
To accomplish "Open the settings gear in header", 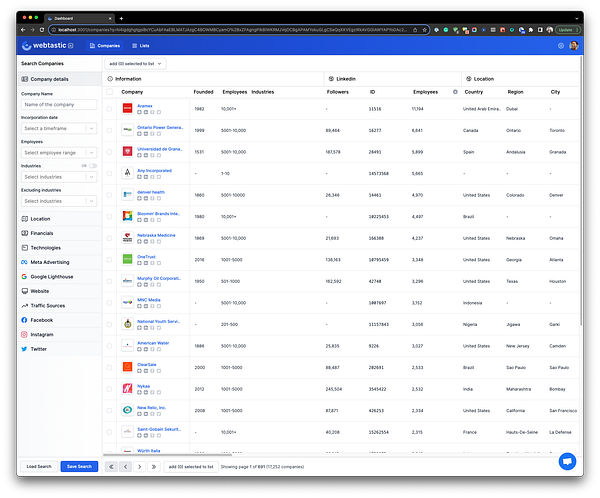I will click(561, 46).
